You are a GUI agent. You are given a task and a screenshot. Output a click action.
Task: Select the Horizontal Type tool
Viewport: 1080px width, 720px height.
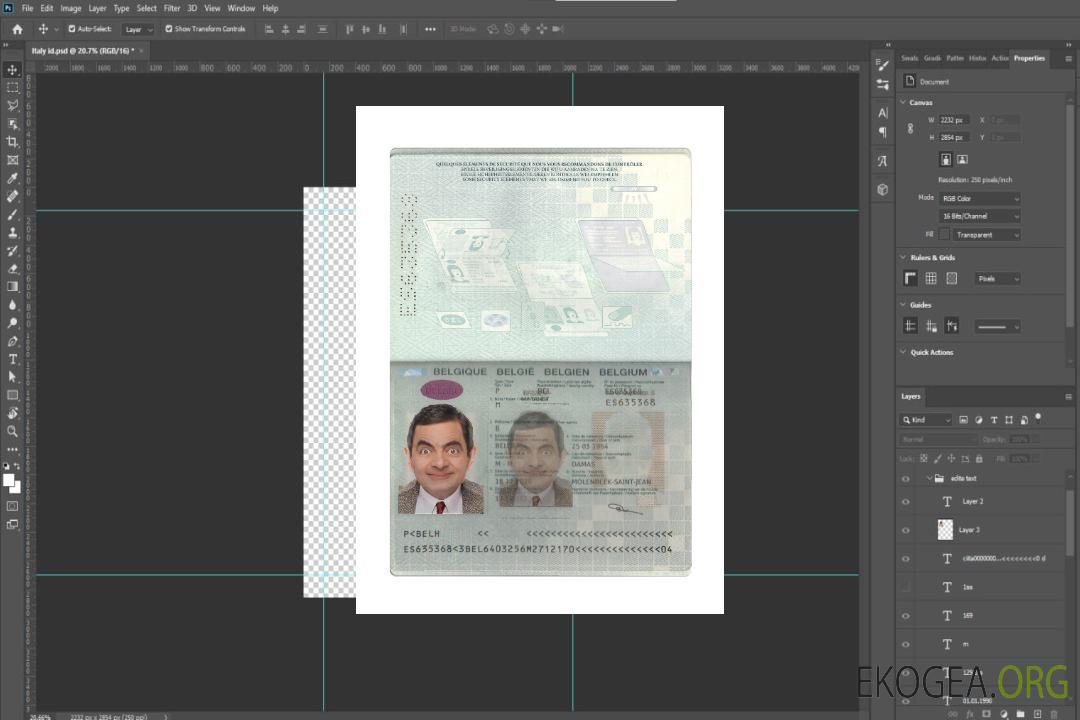[12, 359]
